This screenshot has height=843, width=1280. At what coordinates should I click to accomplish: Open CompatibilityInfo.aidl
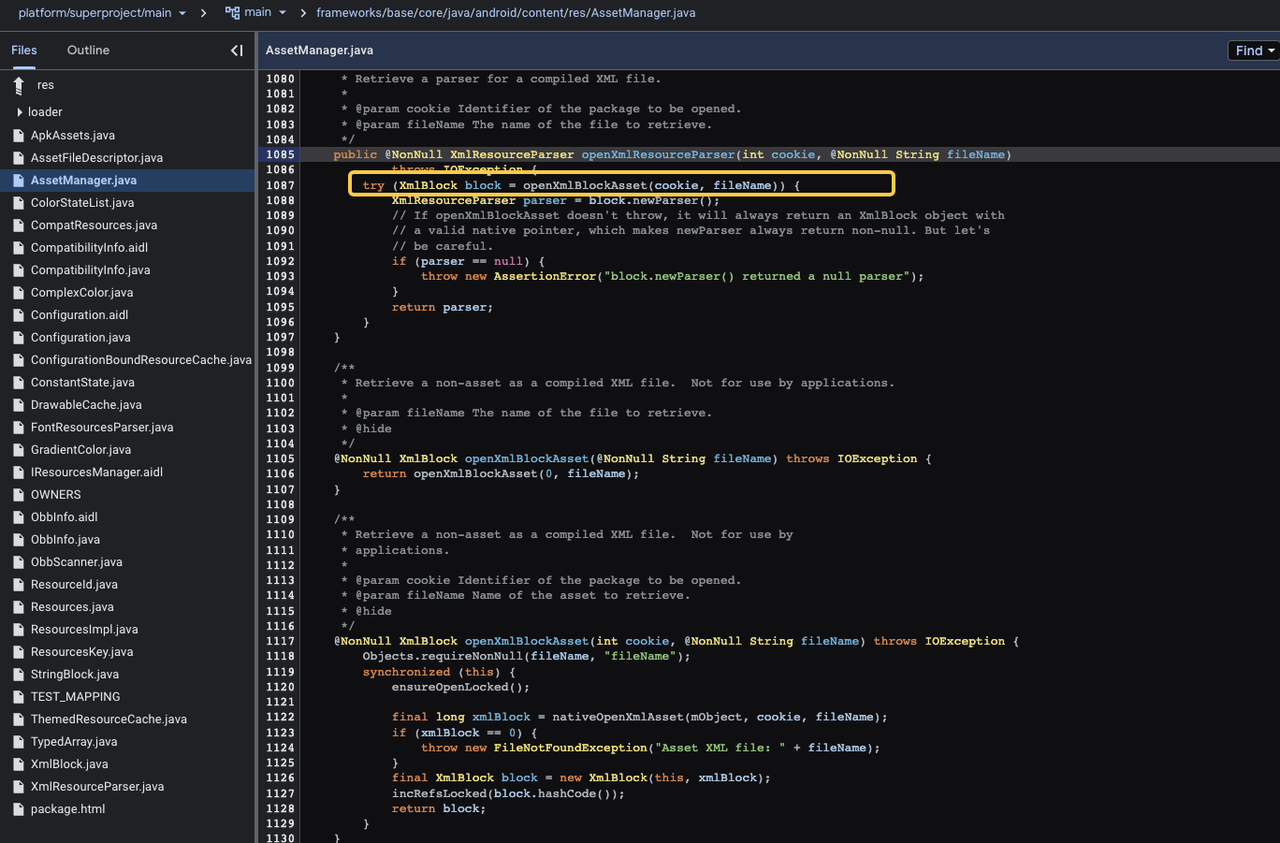(90, 248)
